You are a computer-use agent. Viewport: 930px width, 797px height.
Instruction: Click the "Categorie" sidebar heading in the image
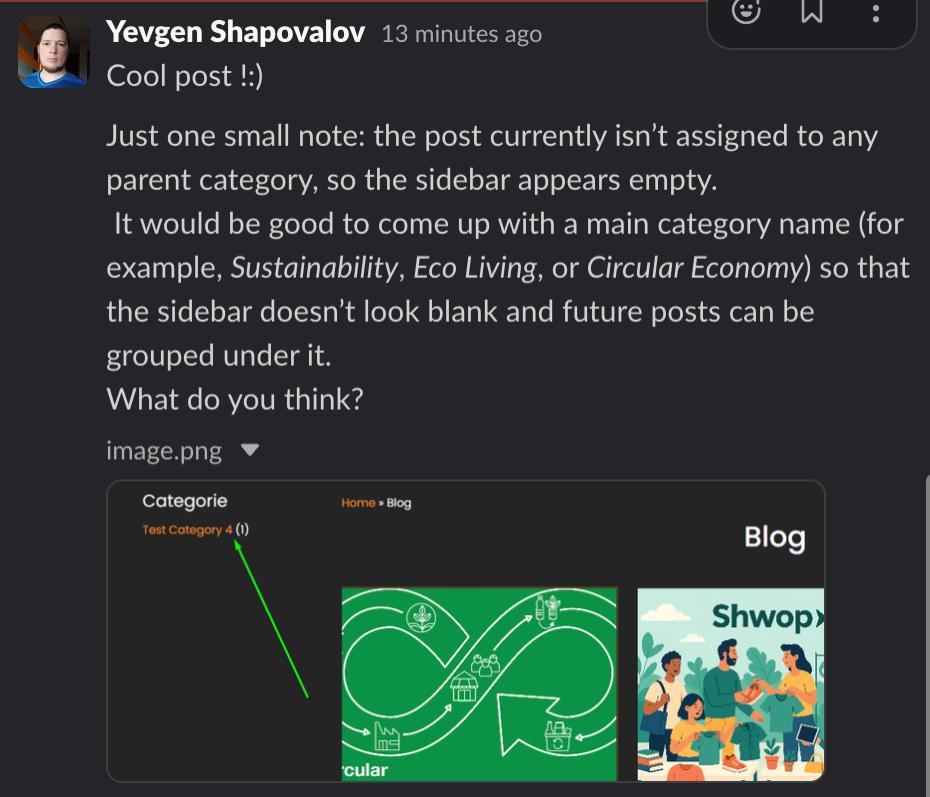coord(185,501)
